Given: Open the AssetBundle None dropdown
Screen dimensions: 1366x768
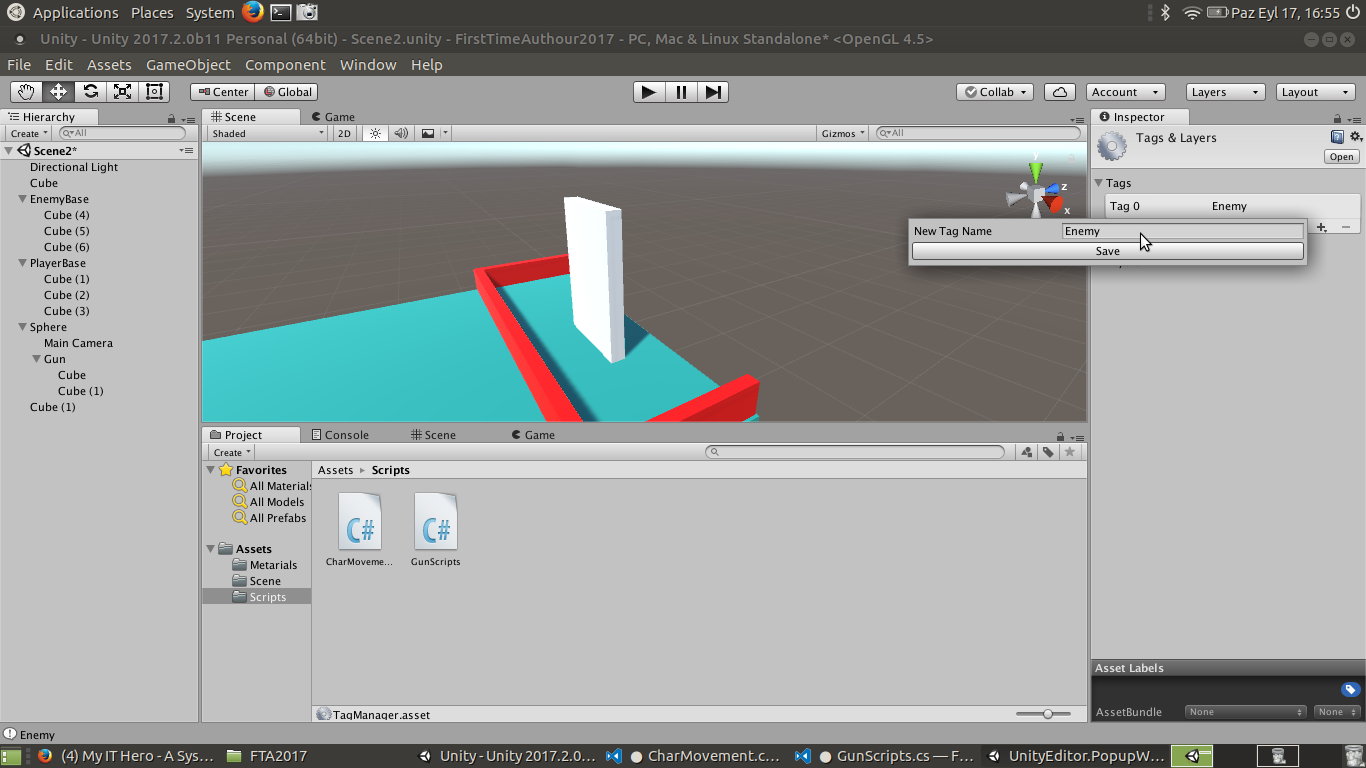Looking at the screenshot, I should pos(1246,712).
